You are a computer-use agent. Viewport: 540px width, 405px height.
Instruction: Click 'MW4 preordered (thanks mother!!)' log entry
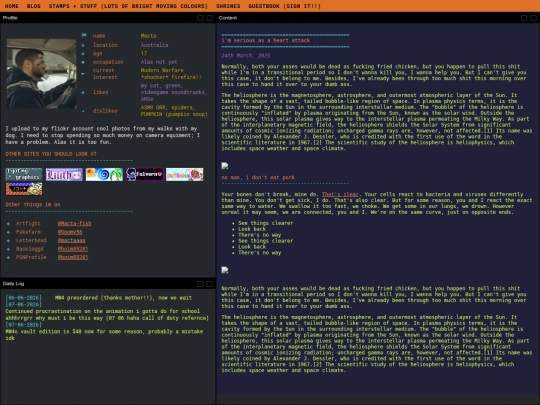click(123, 298)
